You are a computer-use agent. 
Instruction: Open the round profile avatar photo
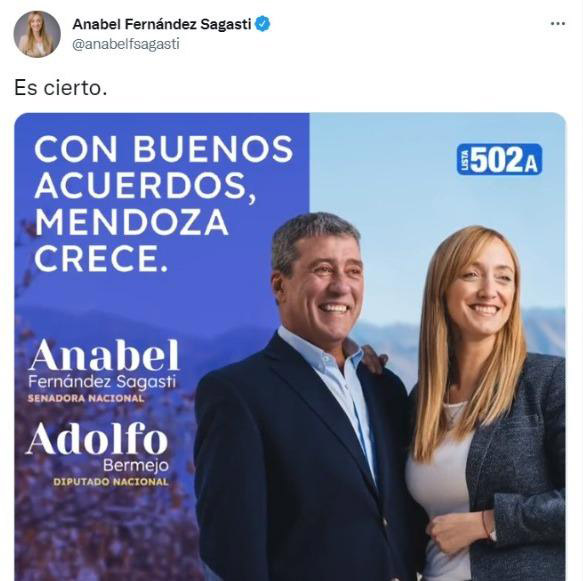37,34
